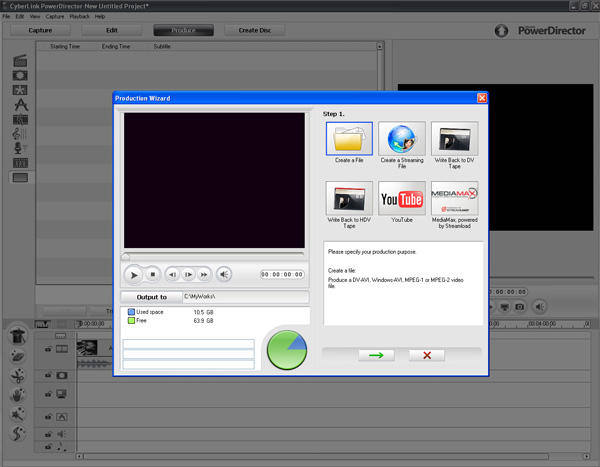The height and width of the screenshot is (467, 600).
Task: Toggle lock on the PiP track
Action: click(48, 394)
